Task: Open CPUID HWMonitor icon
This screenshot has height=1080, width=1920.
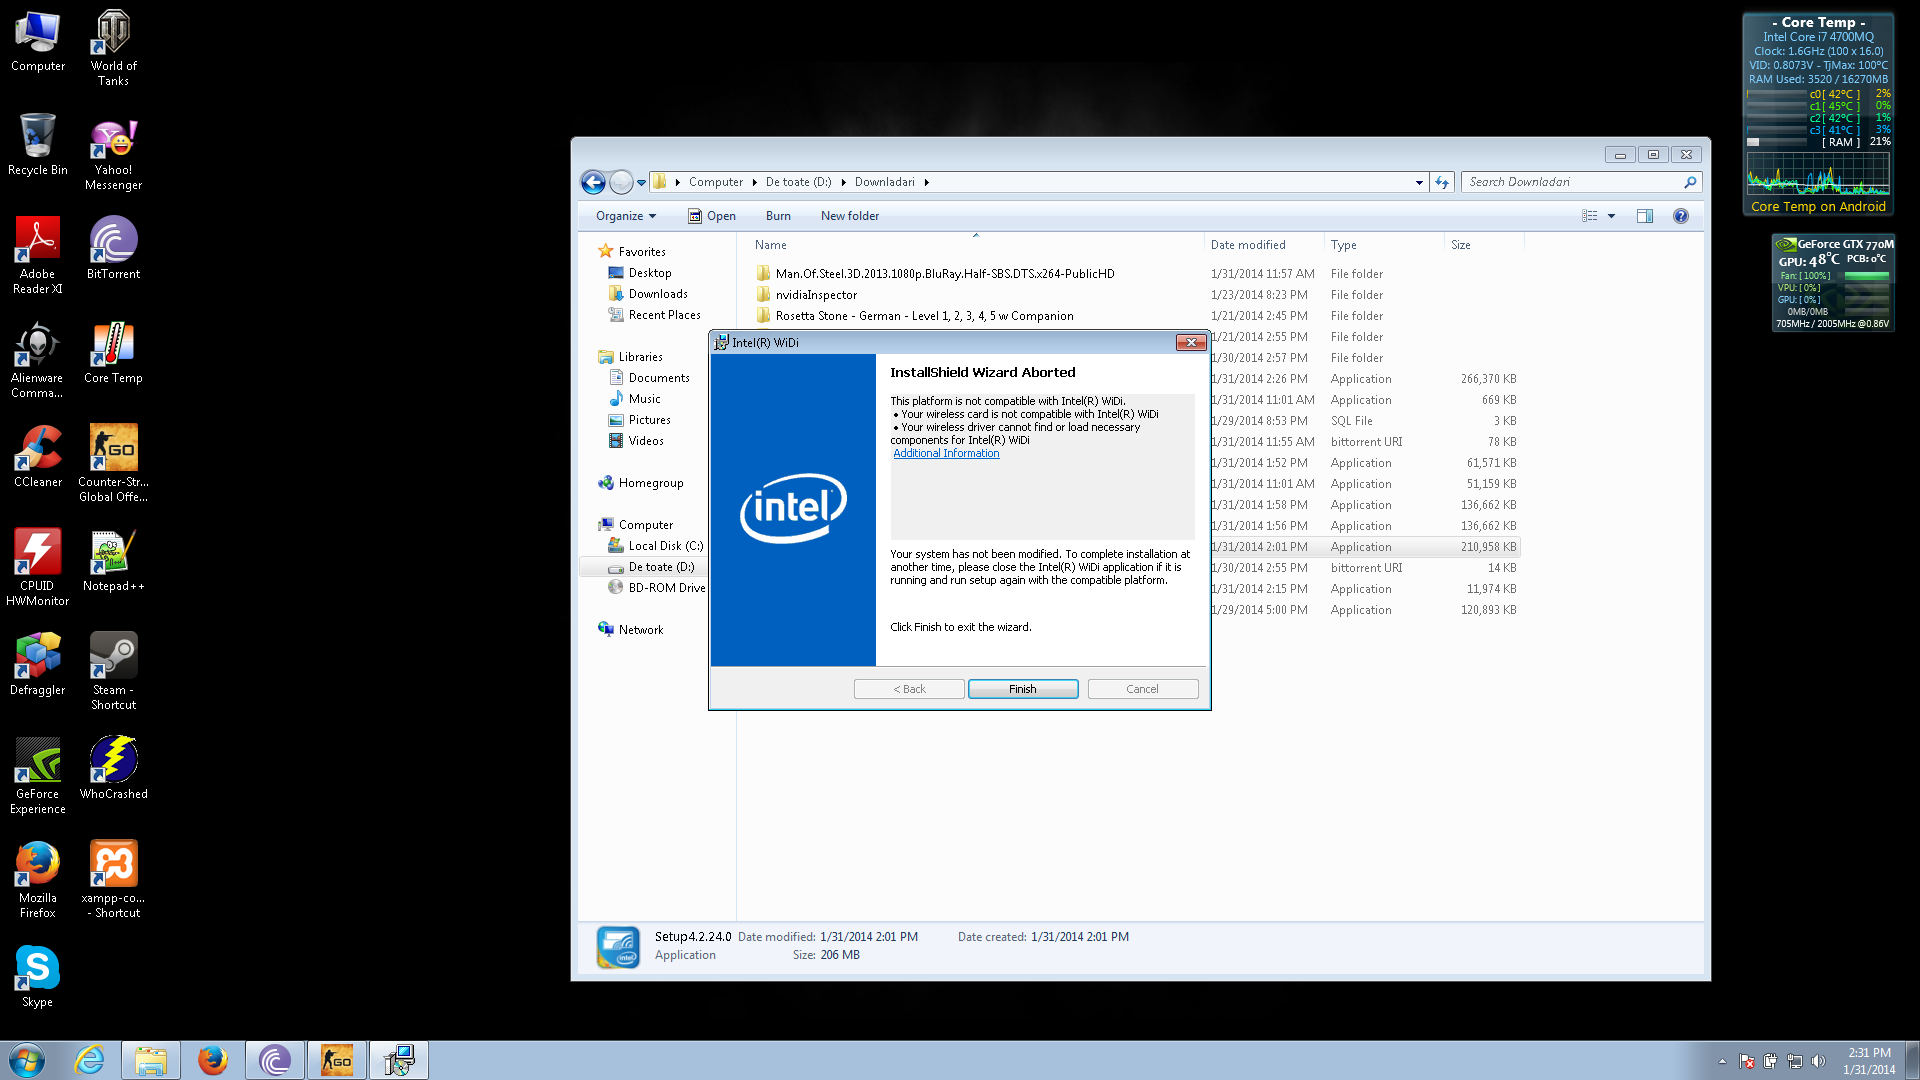Action: coord(38,568)
